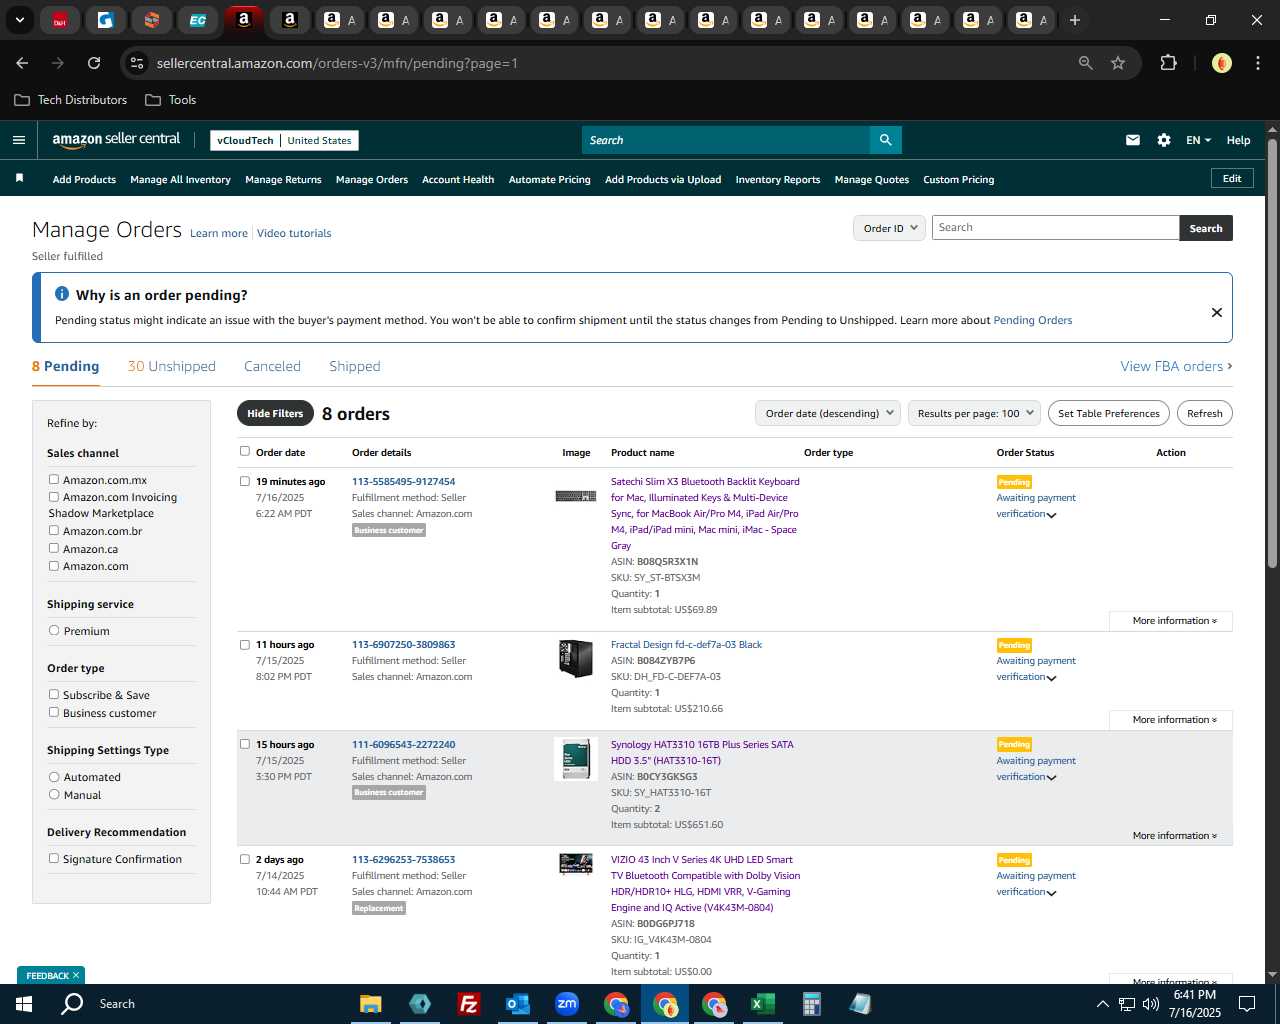This screenshot has width=1280, height=1024.
Task: Open FileZilla from taskbar
Action: (x=468, y=1004)
